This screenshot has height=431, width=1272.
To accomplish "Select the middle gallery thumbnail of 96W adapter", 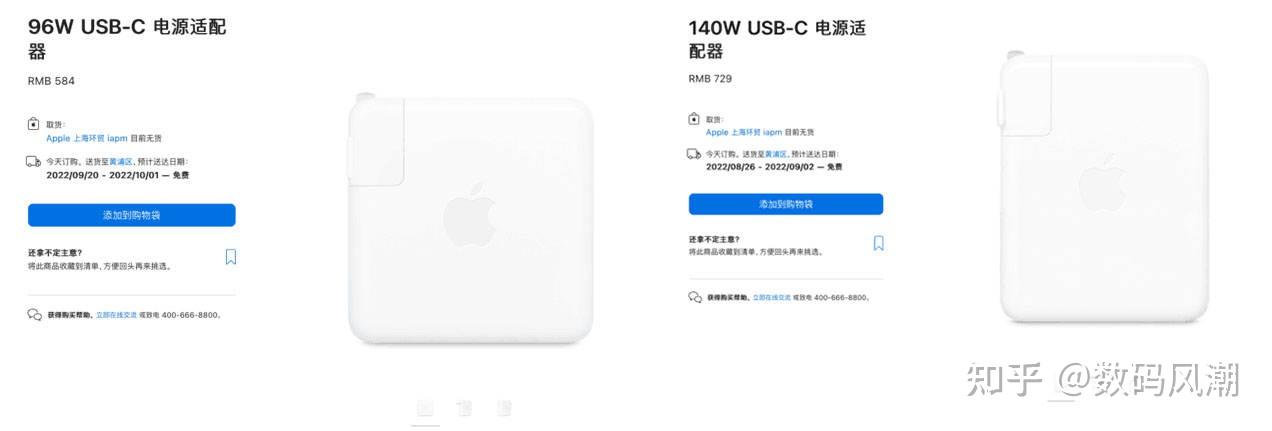I will (464, 407).
